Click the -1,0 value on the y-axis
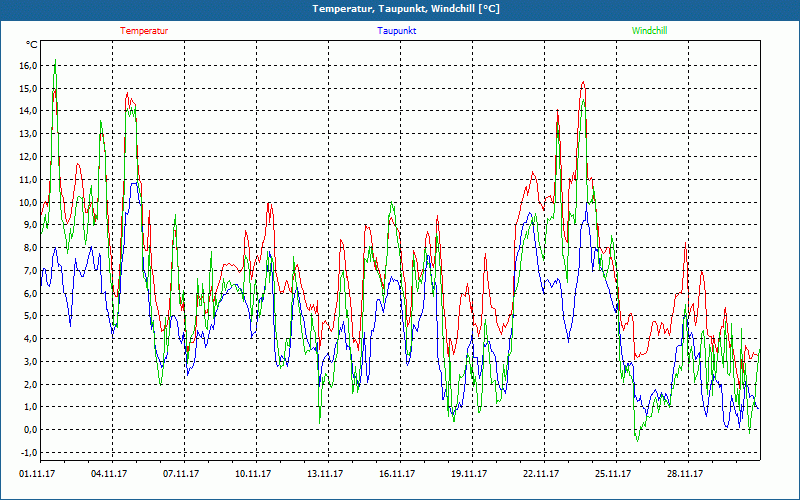 (29, 453)
